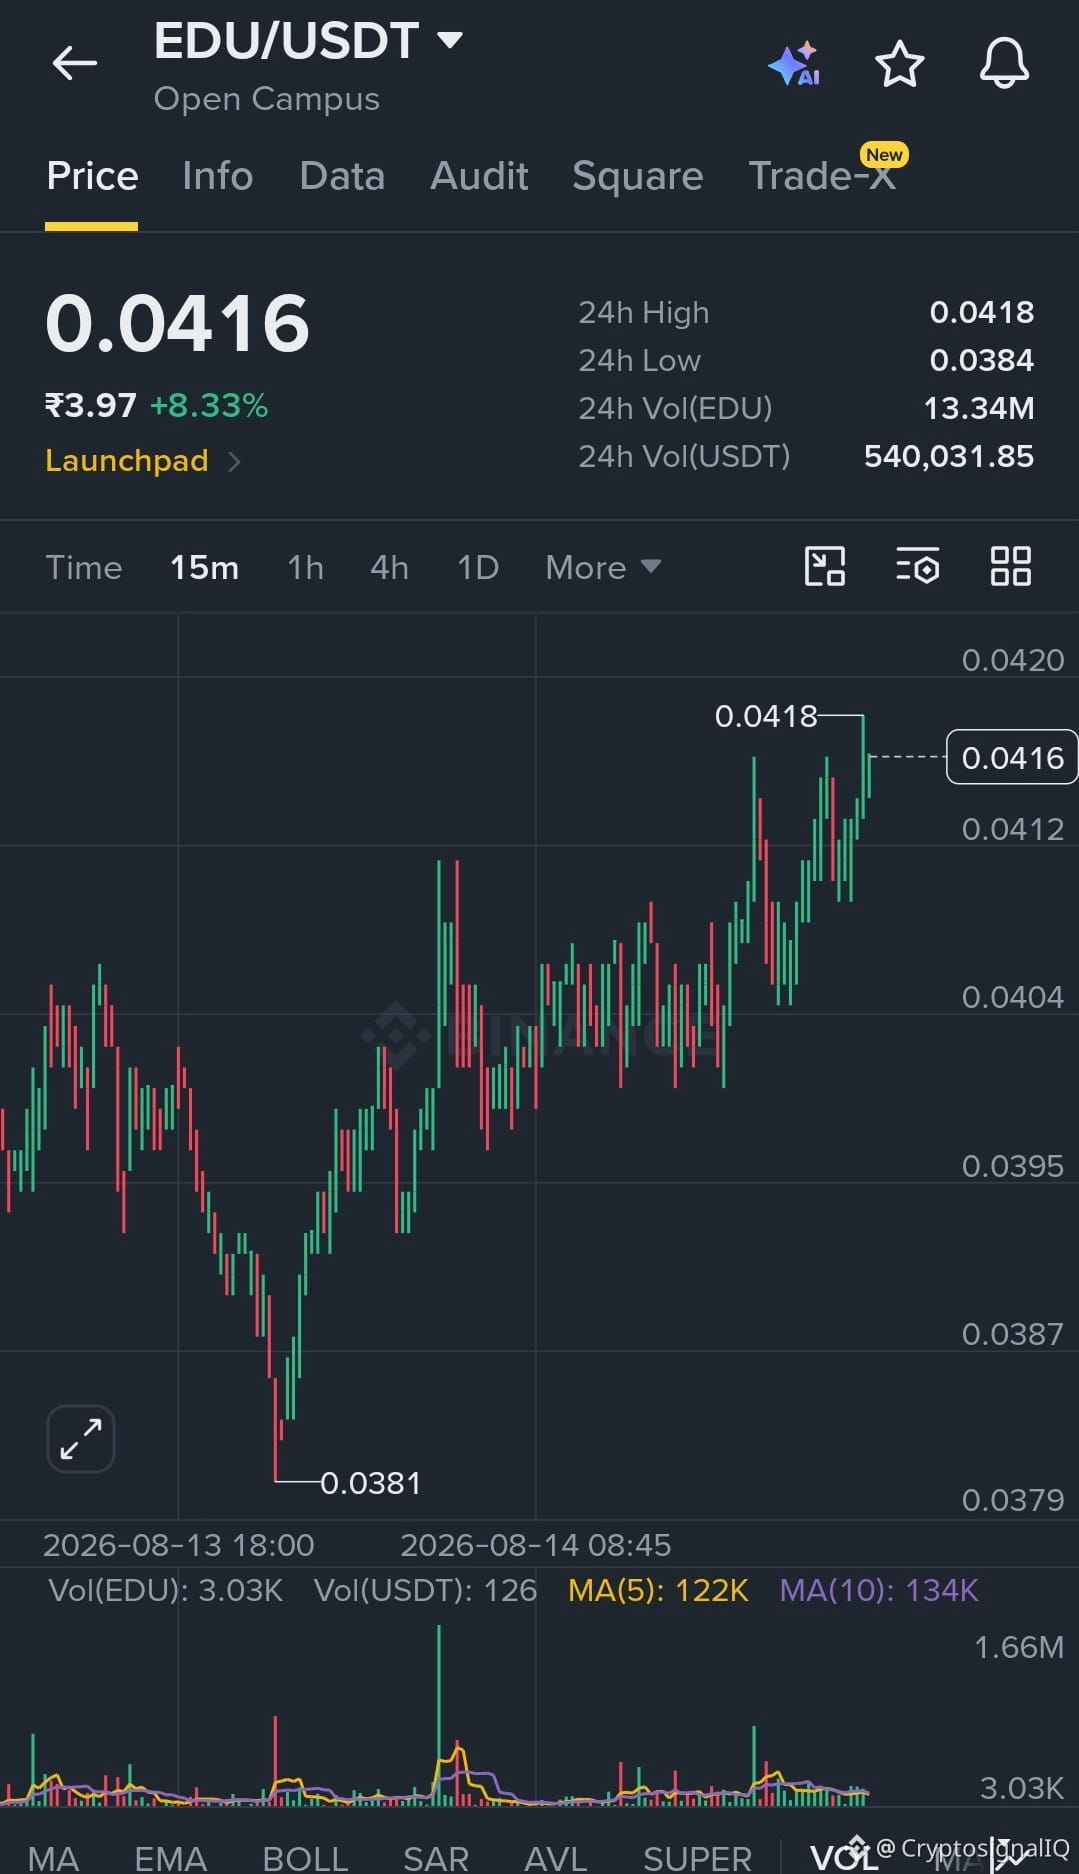The height and width of the screenshot is (1874, 1079).
Task: Open the Square tab
Action: click(638, 176)
